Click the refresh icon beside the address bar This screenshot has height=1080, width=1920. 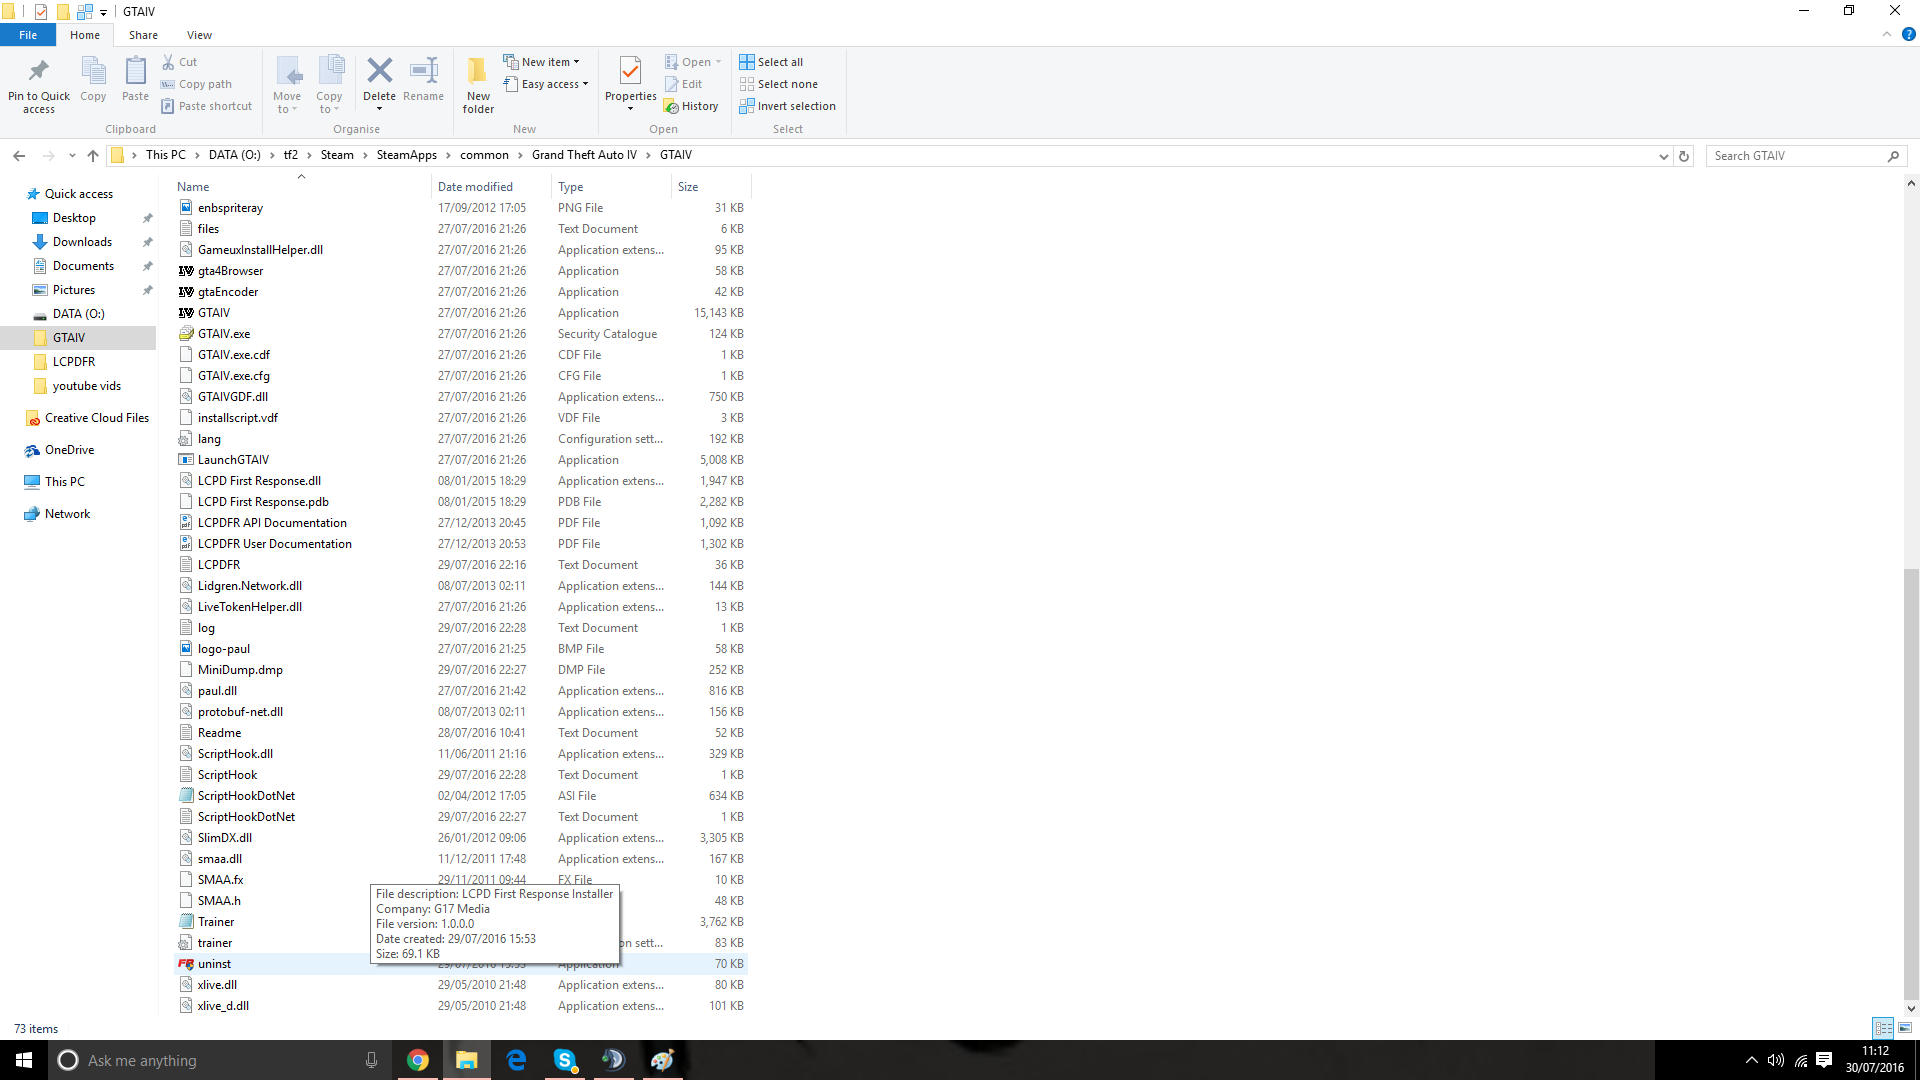(x=1684, y=156)
